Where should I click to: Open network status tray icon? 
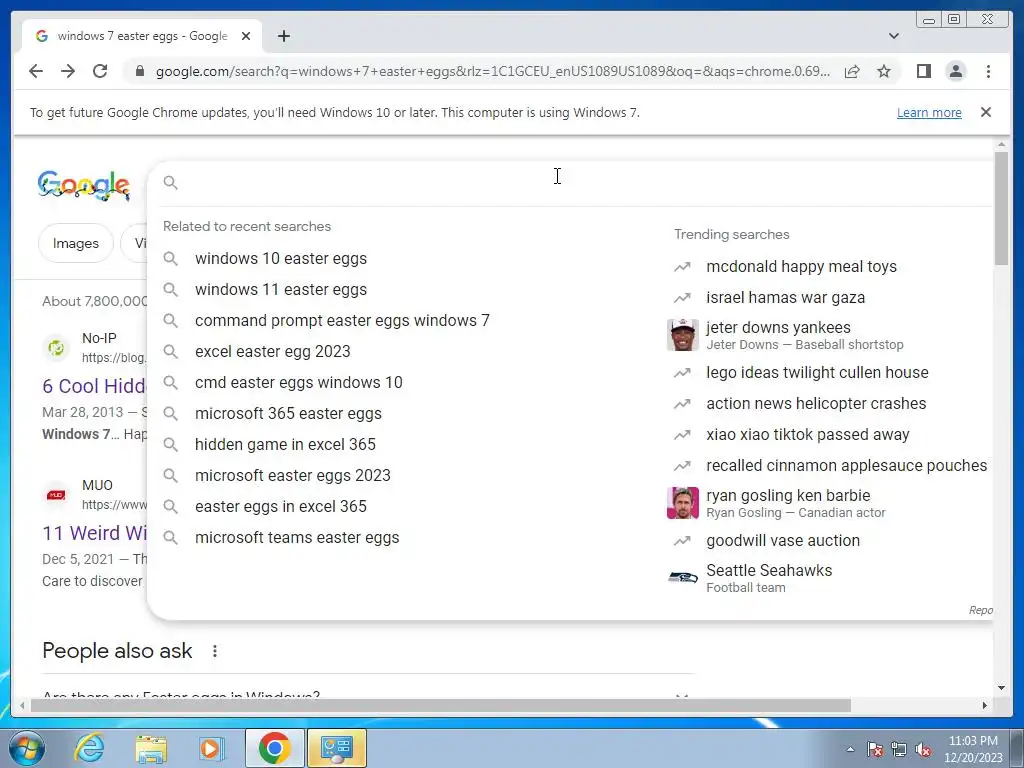899,749
